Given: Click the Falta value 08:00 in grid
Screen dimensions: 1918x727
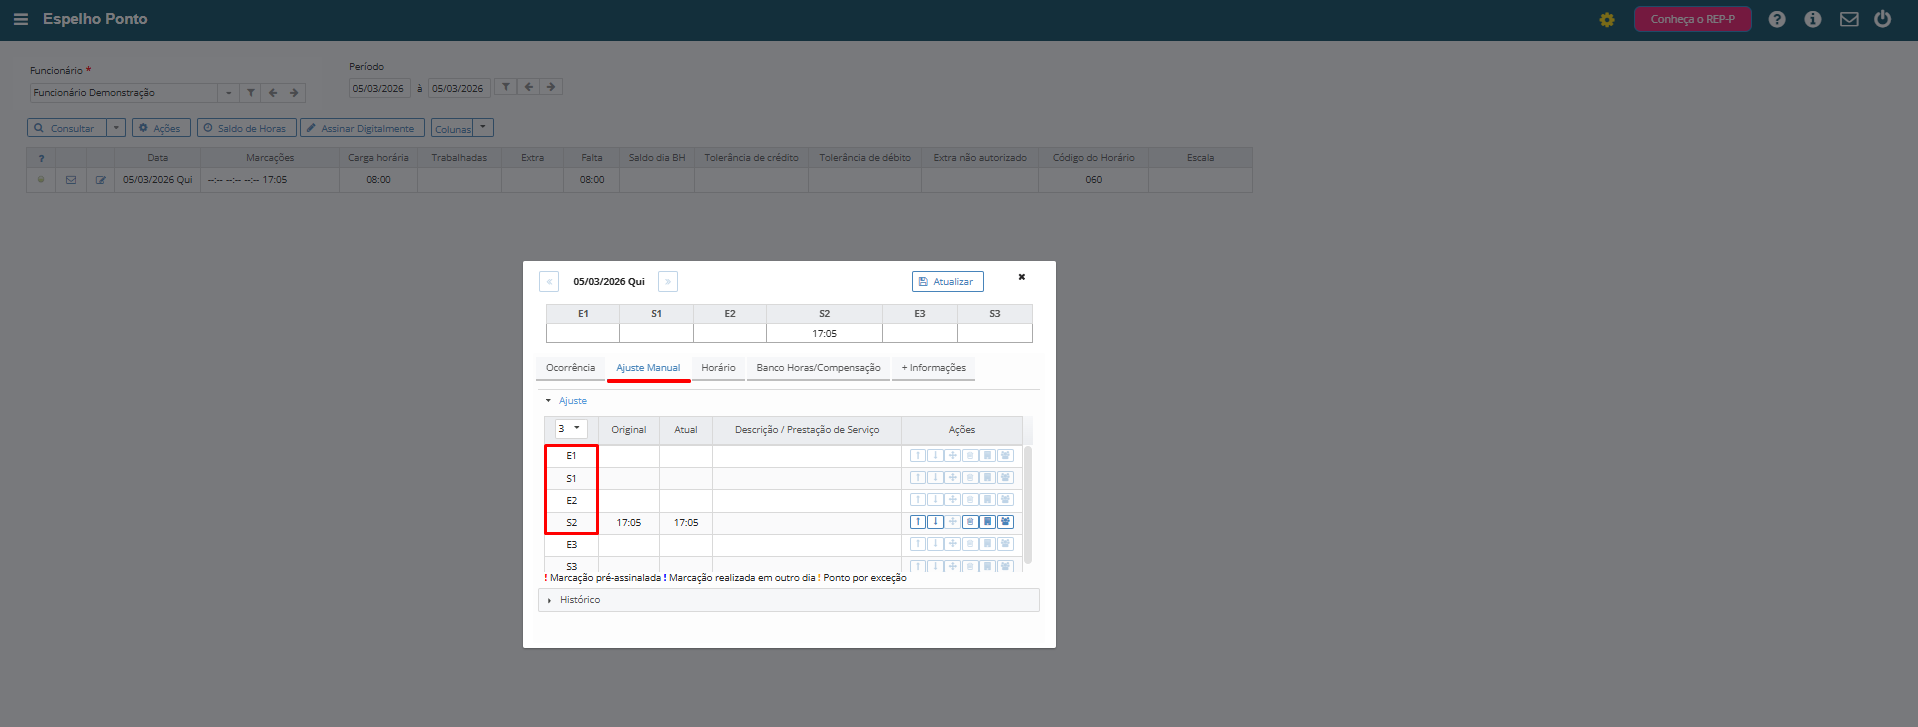Looking at the screenshot, I should [592, 180].
